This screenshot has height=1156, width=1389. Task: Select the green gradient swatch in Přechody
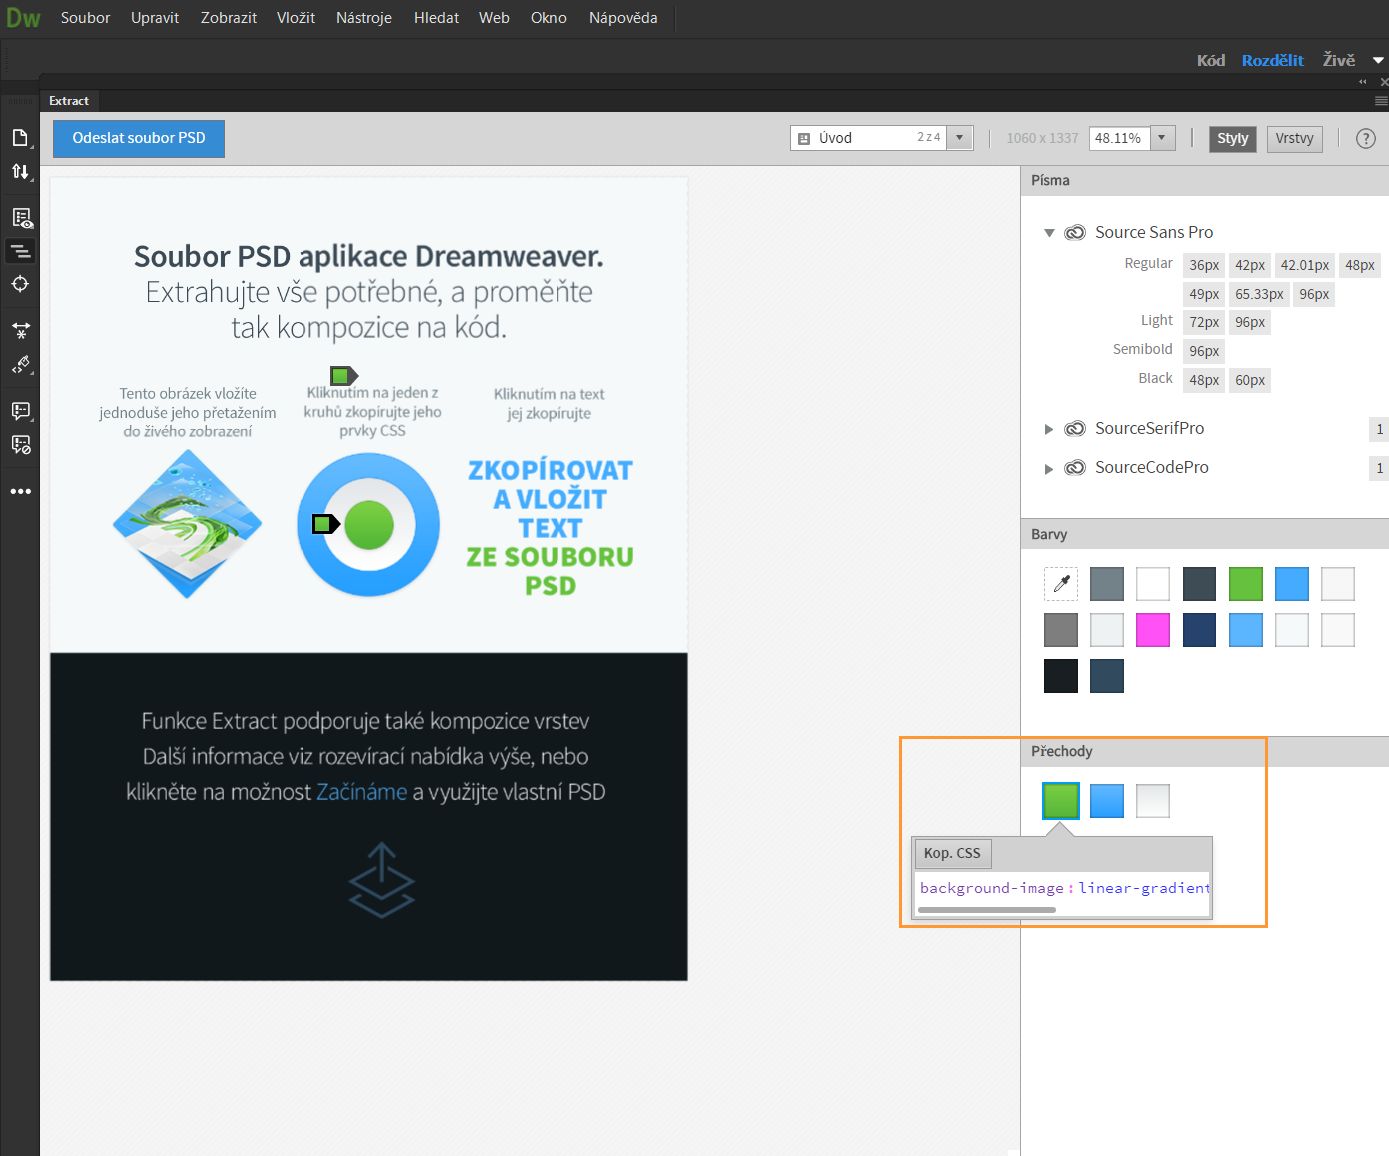tap(1061, 801)
